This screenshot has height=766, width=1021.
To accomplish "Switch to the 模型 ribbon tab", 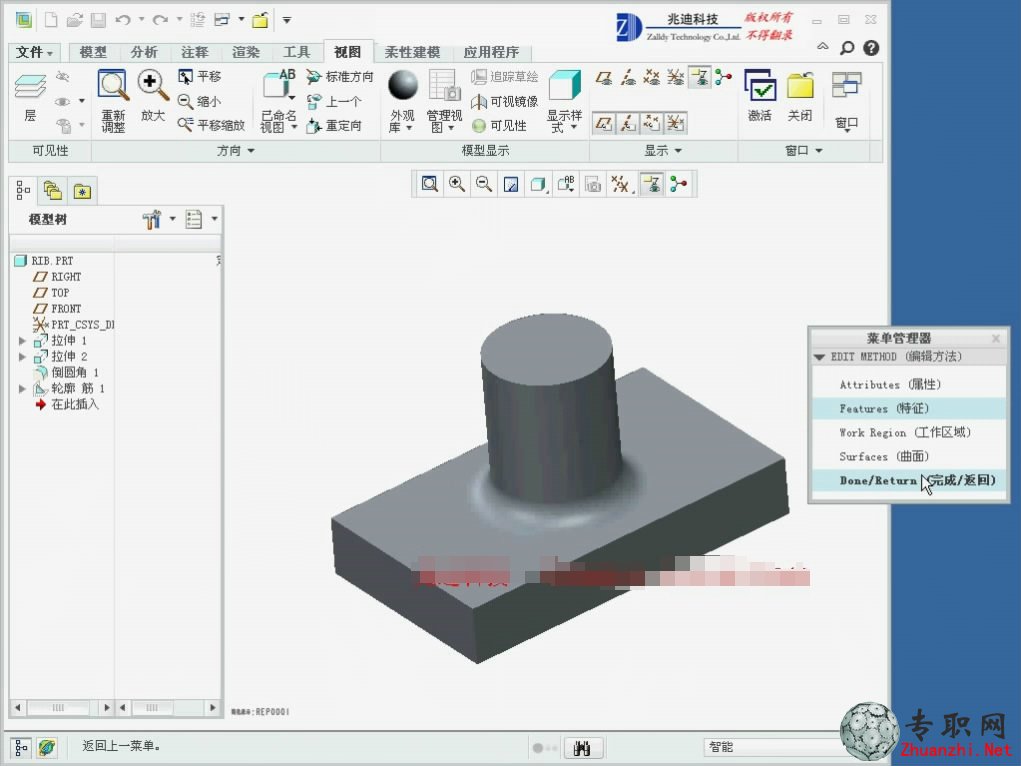I will [93, 52].
